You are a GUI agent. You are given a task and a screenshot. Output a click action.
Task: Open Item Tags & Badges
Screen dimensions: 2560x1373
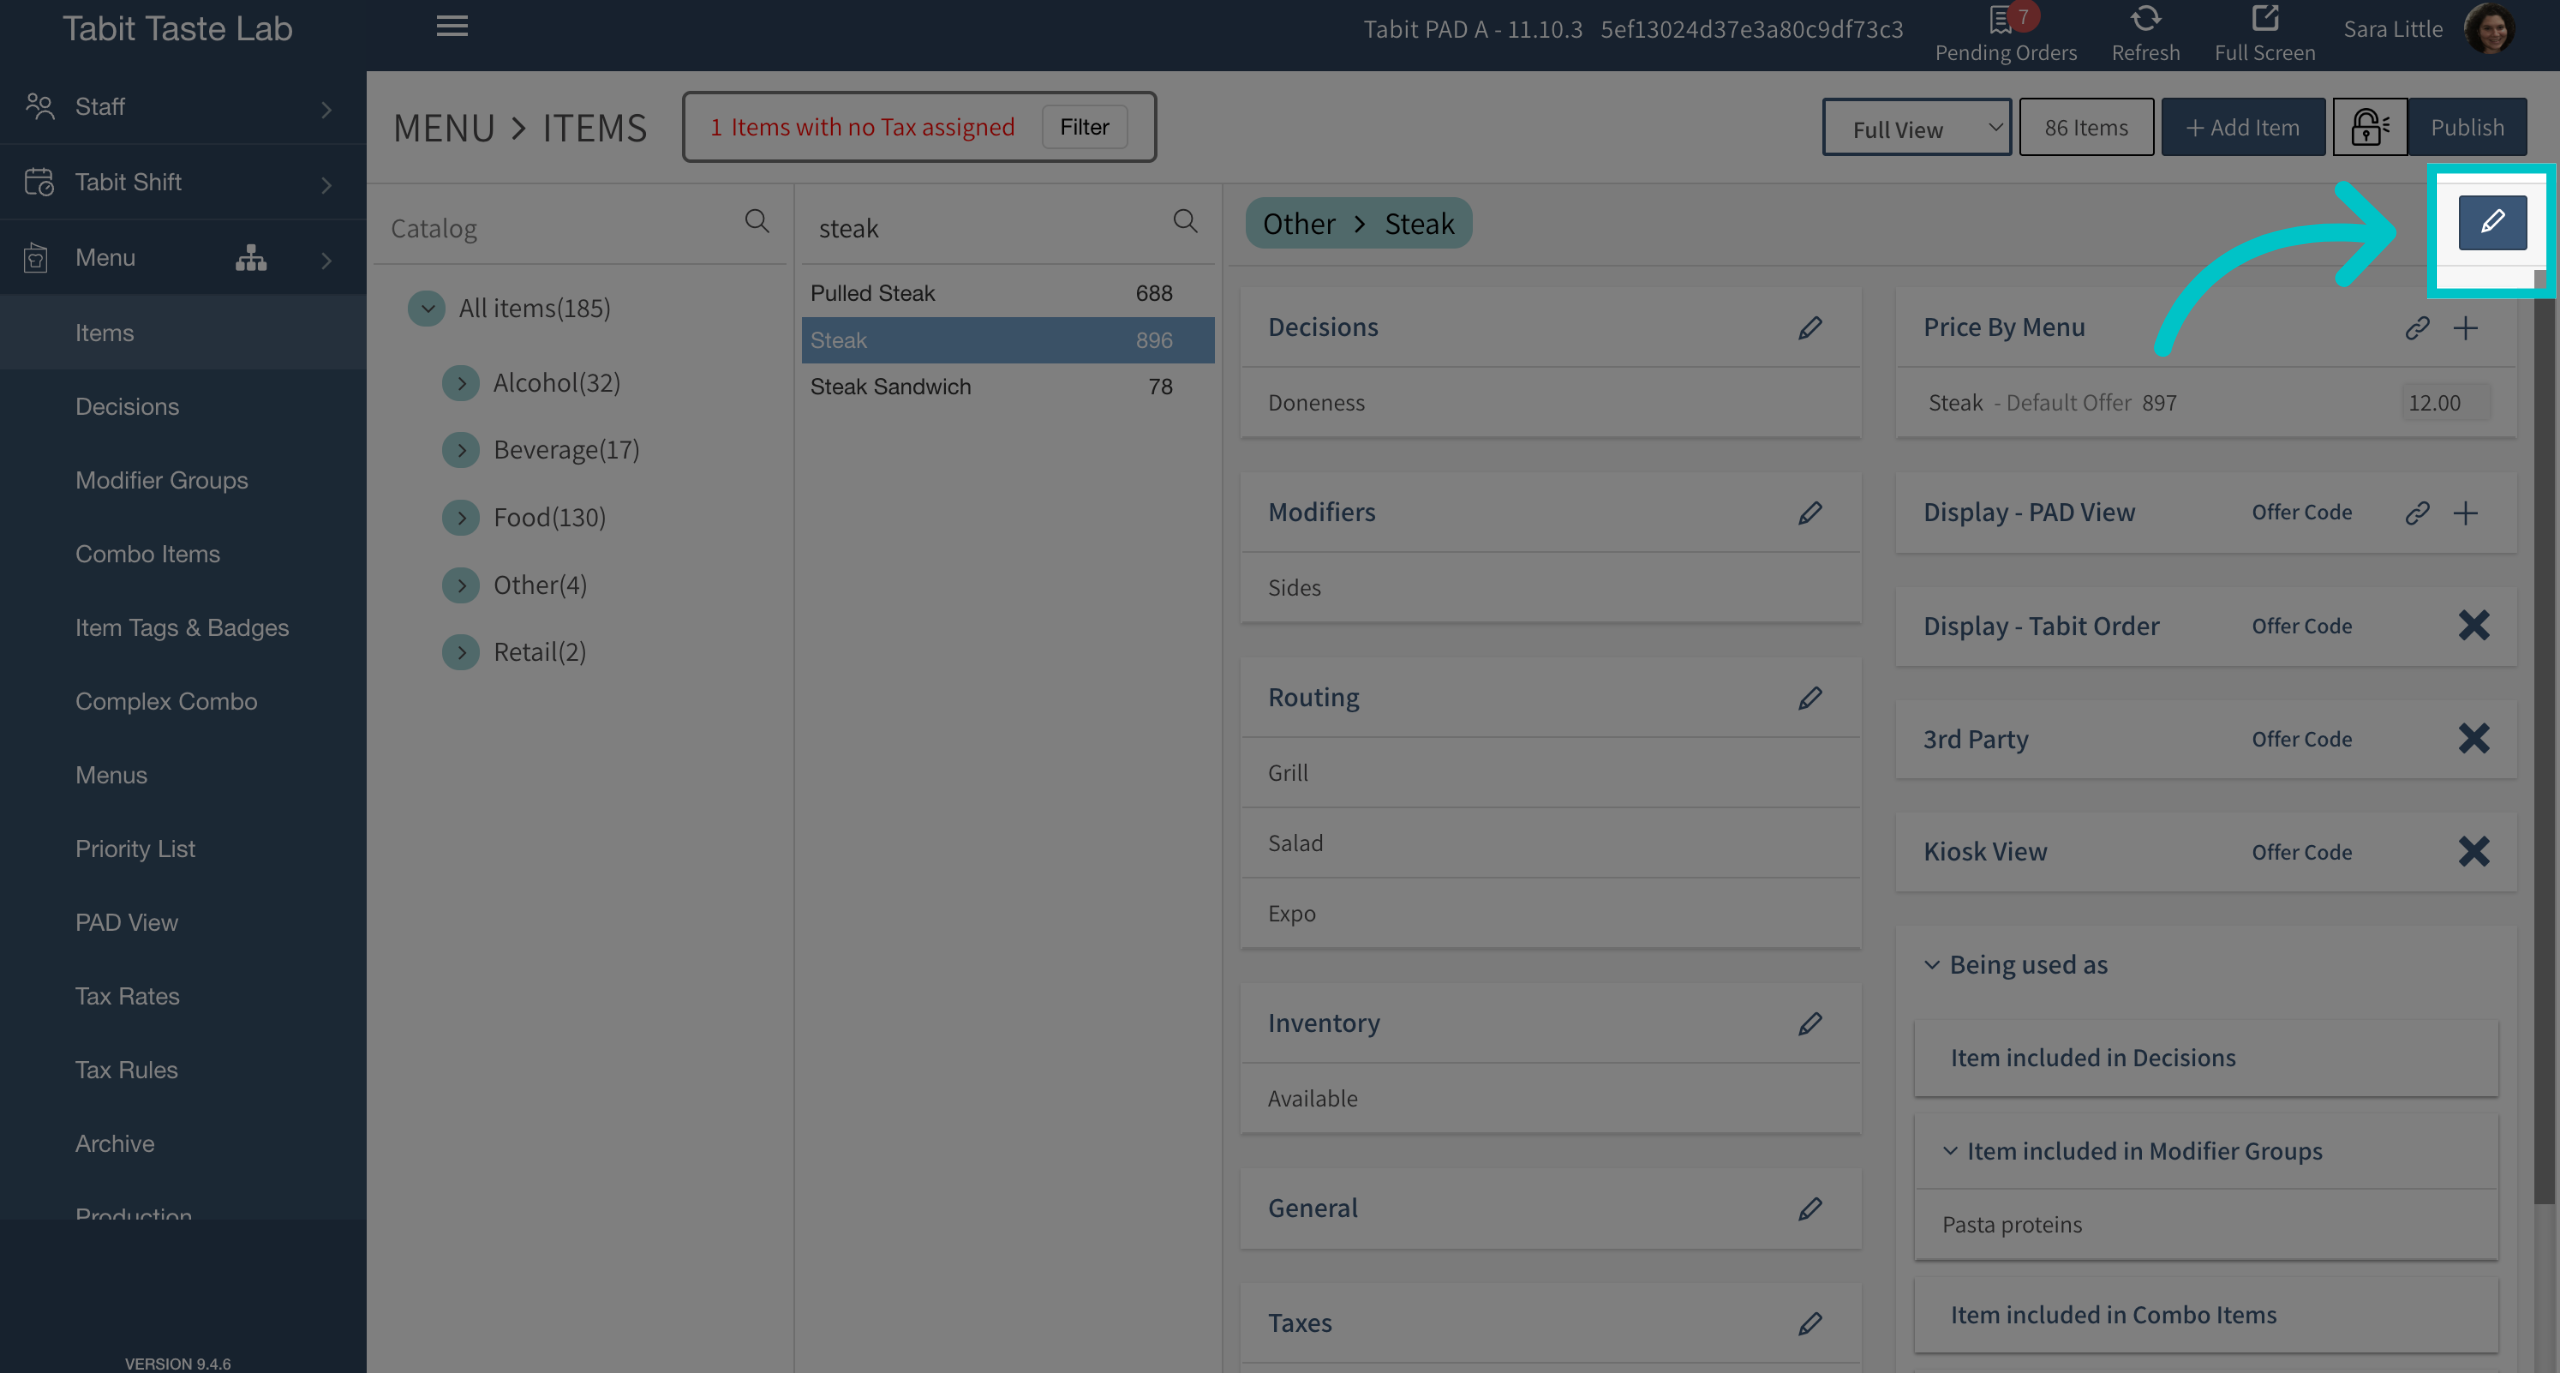tap(183, 627)
